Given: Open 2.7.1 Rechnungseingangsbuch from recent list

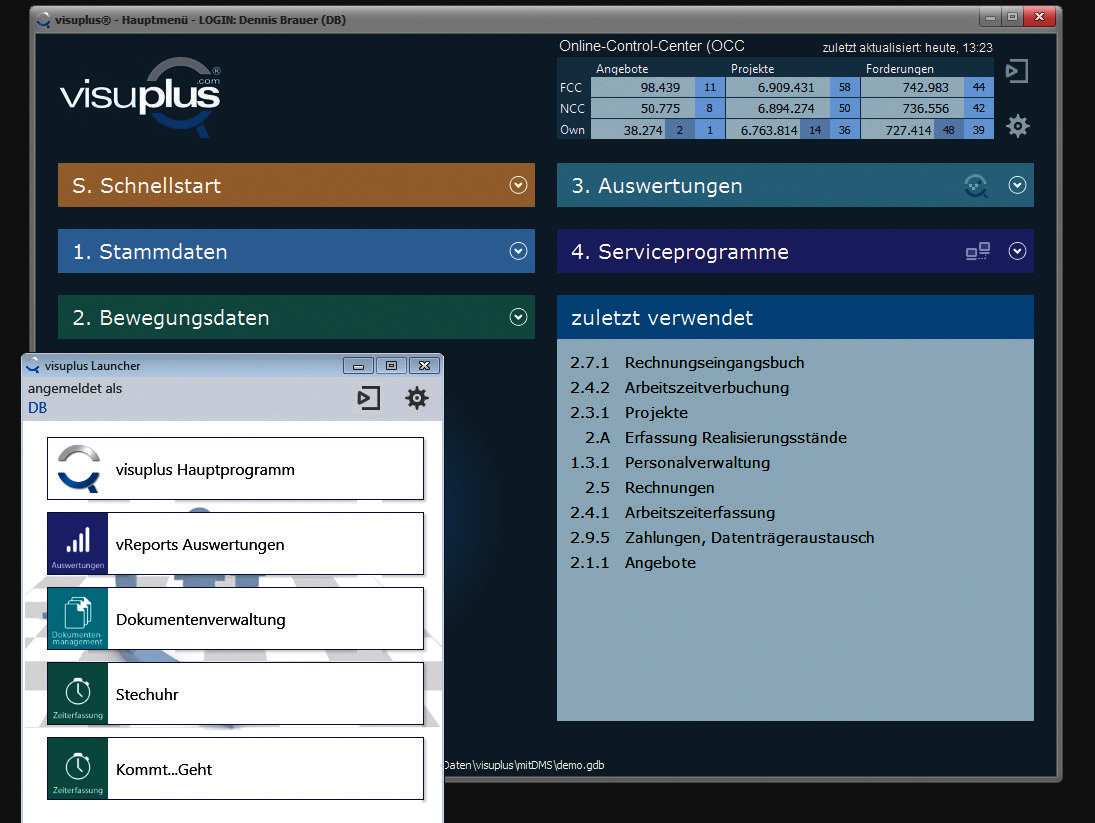Looking at the screenshot, I should coord(687,362).
